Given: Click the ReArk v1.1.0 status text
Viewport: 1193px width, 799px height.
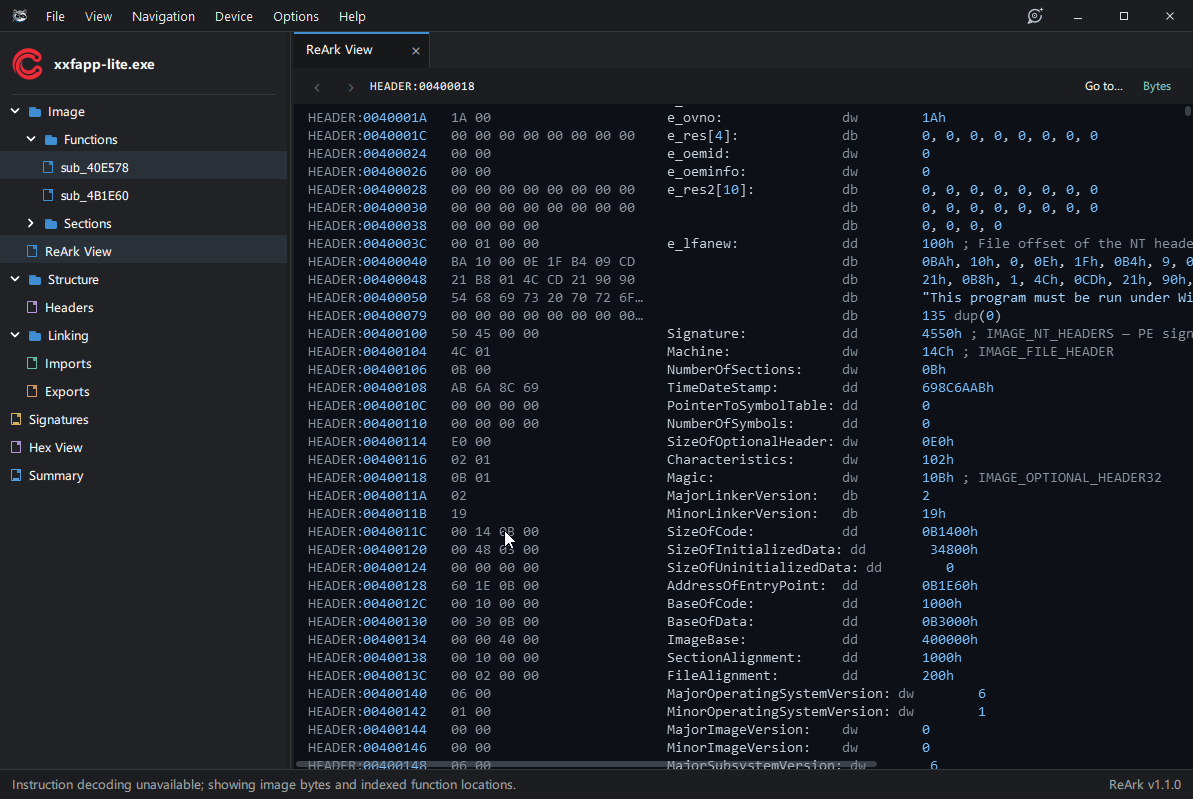Looking at the screenshot, I should [x=1144, y=785].
